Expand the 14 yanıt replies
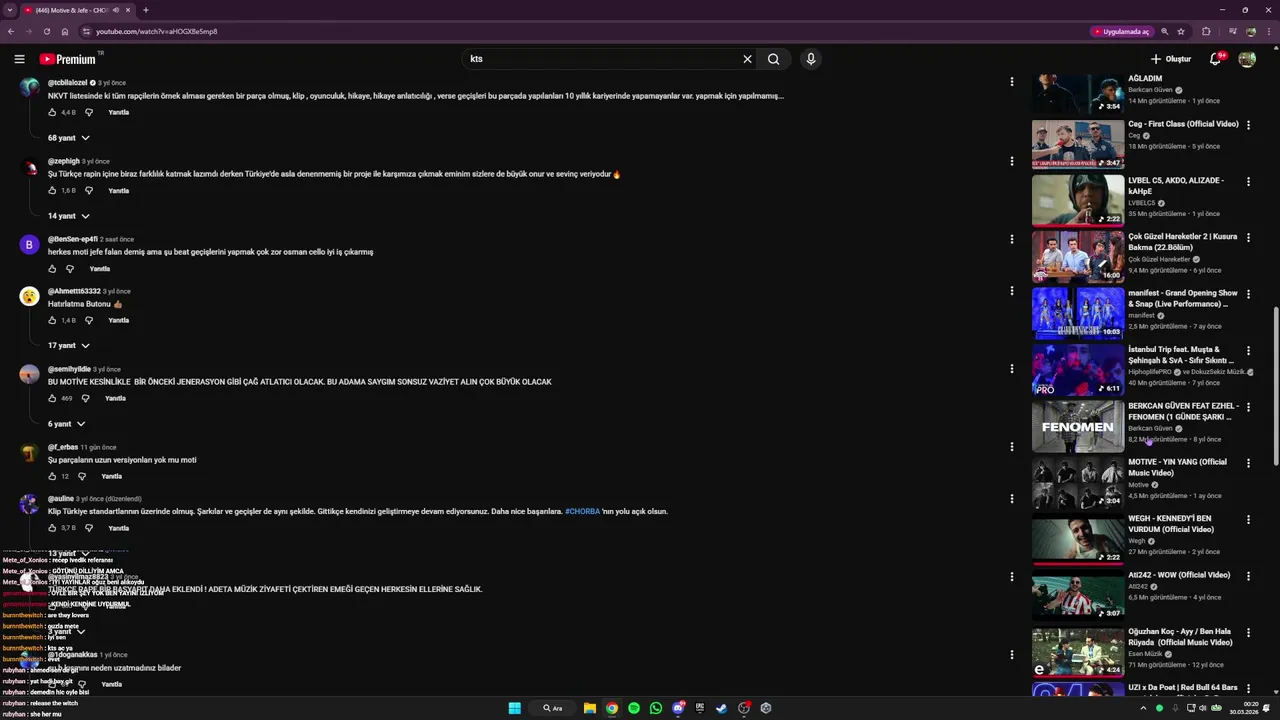 coord(68,216)
